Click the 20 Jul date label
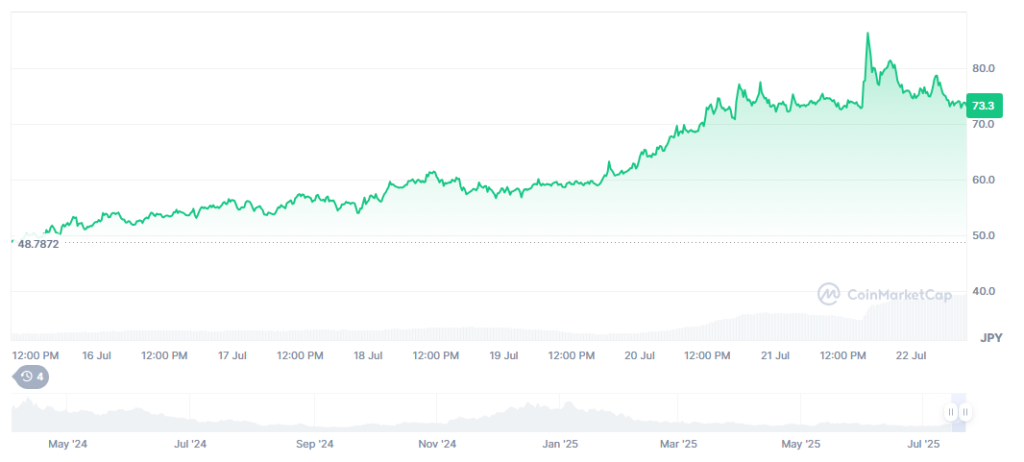 [x=640, y=355]
